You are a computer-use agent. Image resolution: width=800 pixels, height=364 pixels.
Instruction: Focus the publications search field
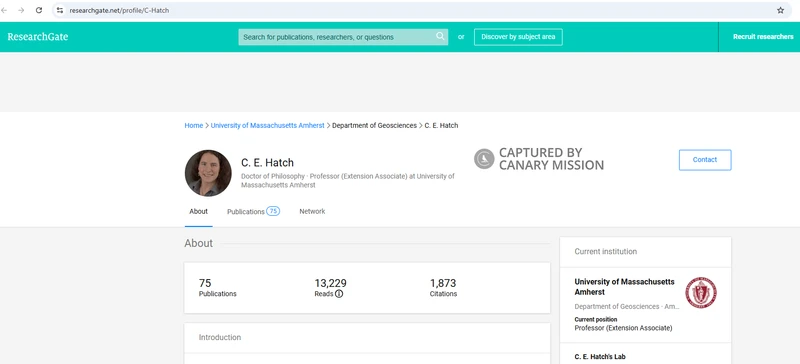click(343, 37)
